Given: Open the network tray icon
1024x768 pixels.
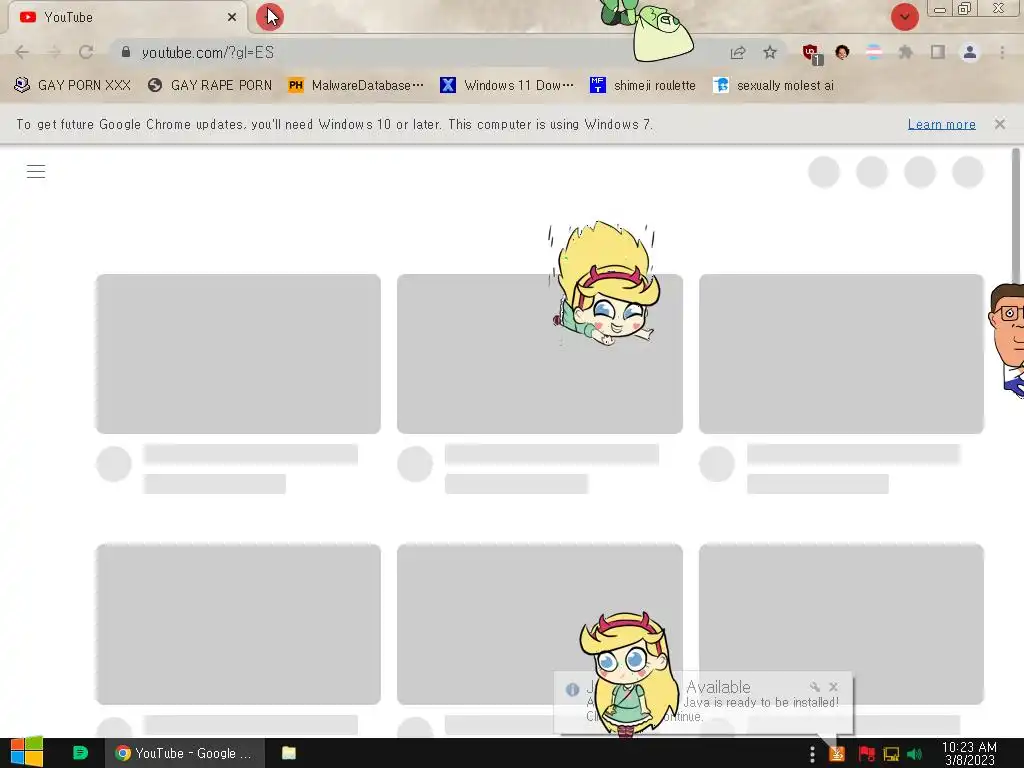Looking at the screenshot, I should click(x=891, y=754).
